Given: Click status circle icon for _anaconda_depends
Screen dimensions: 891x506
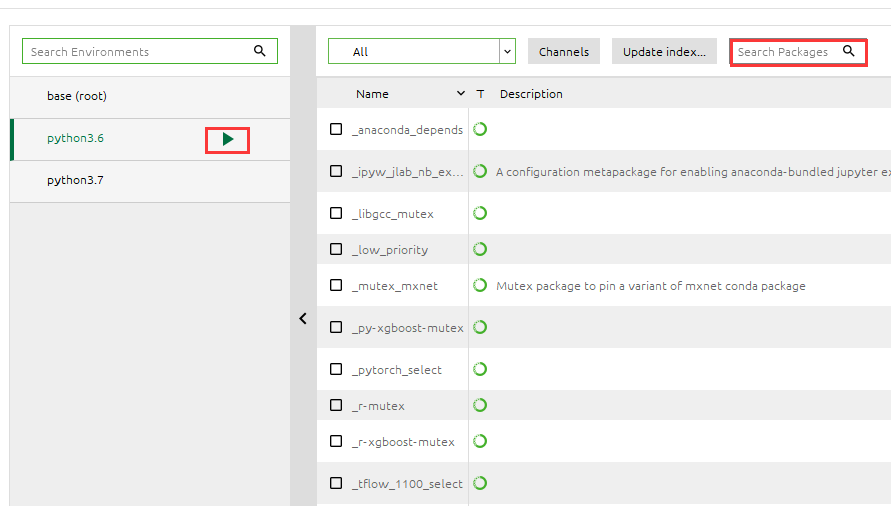Looking at the screenshot, I should (480, 129).
